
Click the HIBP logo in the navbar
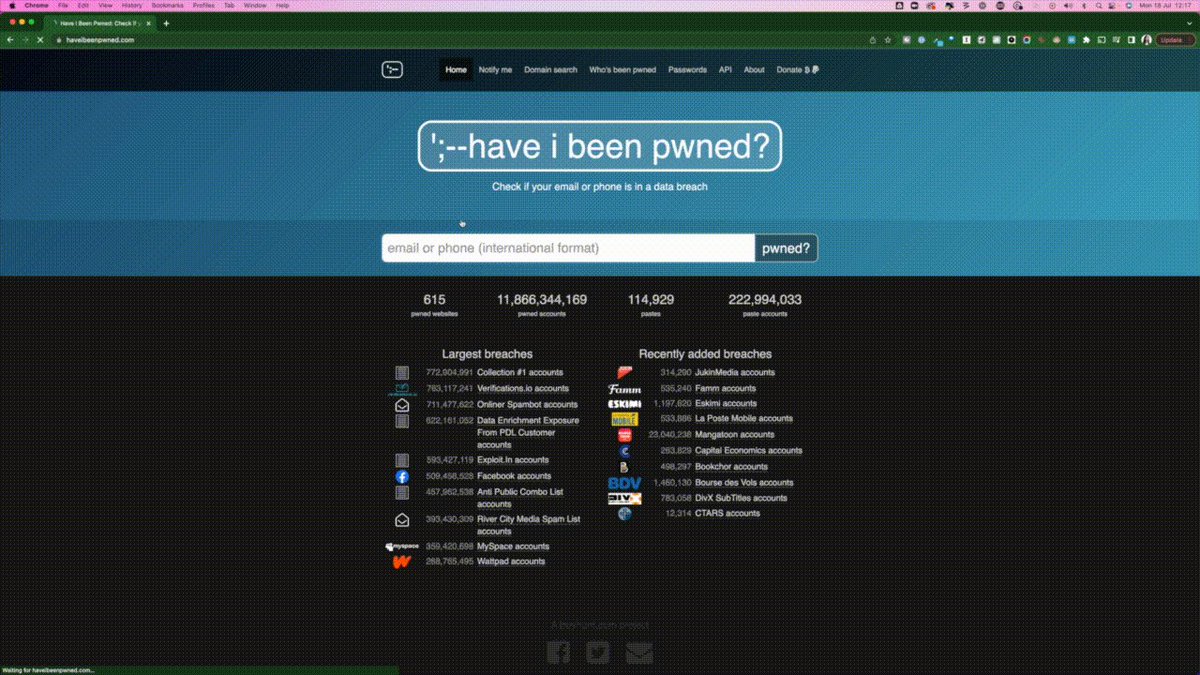(x=392, y=70)
